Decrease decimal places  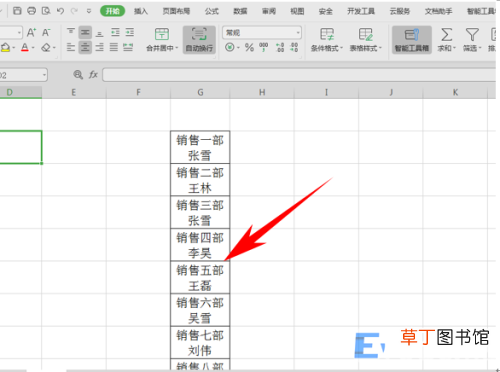[294, 47]
